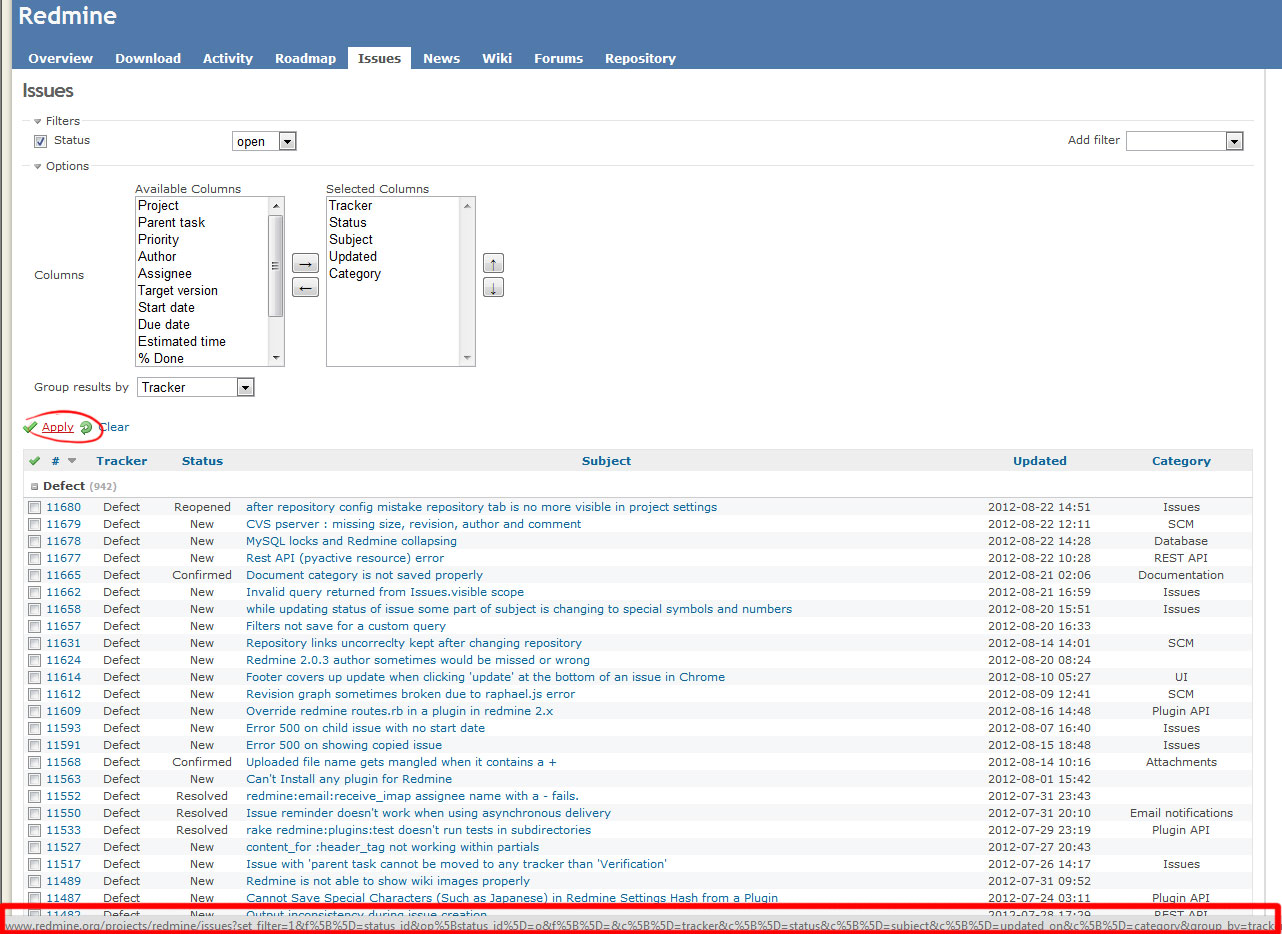The width and height of the screenshot is (1282, 934).
Task: Open 'MySQL locks and Redmine collapsing' issue
Action: point(351,541)
